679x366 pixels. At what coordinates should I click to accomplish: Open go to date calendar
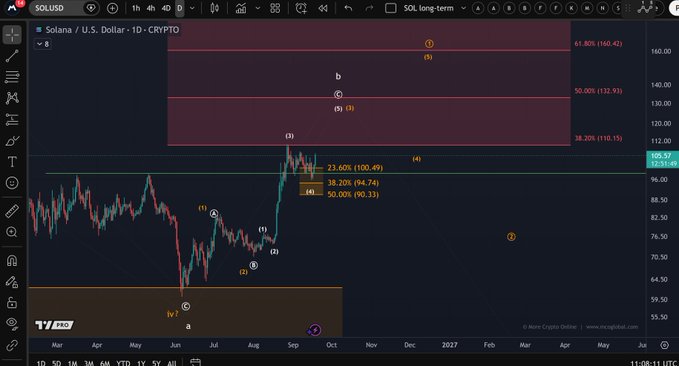tap(195, 362)
